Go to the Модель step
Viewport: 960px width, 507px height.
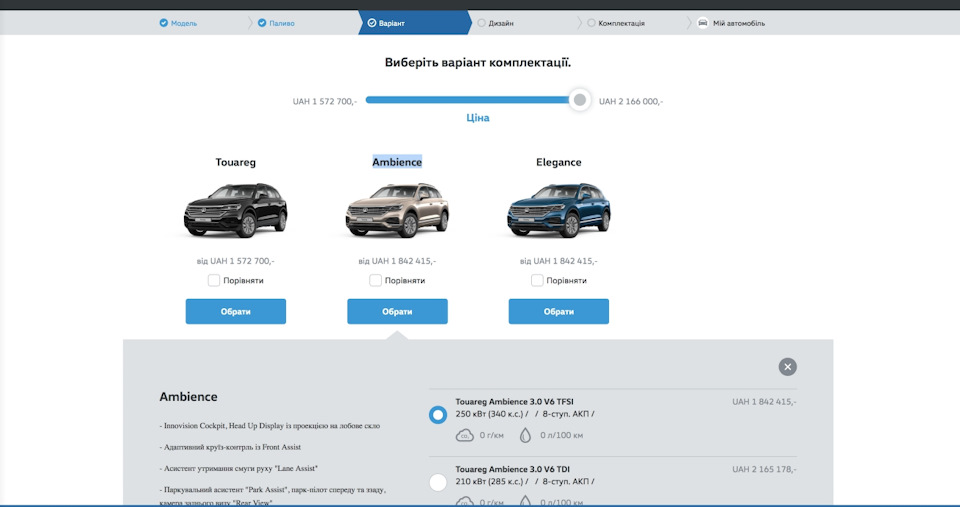point(178,23)
